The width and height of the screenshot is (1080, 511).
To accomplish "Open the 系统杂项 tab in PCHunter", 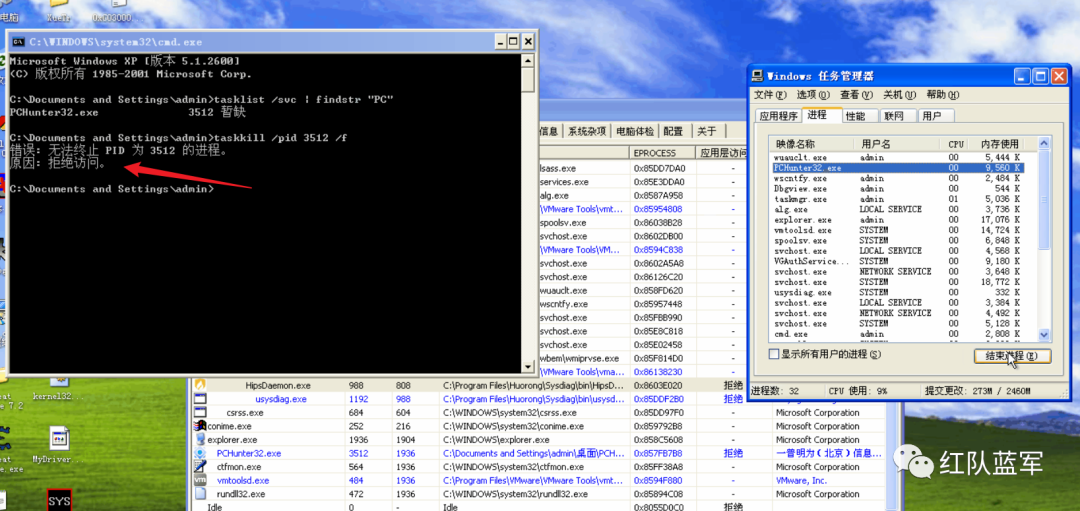I will point(587,132).
